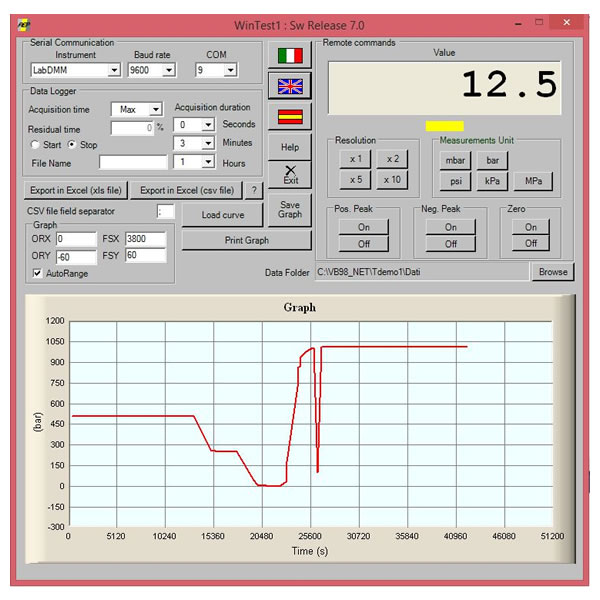Select psi measurement unit
Screen dimensions: 600x600
(455, 181)
